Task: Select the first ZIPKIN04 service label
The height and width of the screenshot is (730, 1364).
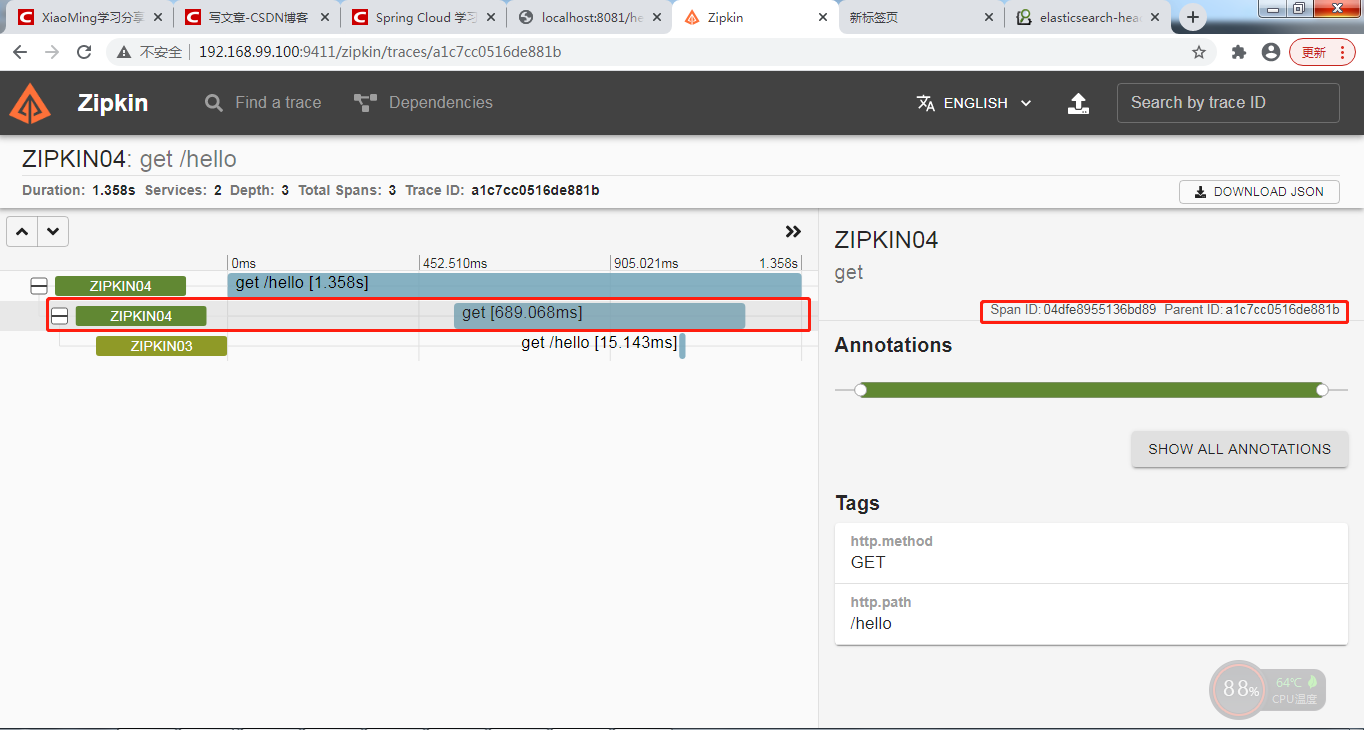Action: [120, 286]
